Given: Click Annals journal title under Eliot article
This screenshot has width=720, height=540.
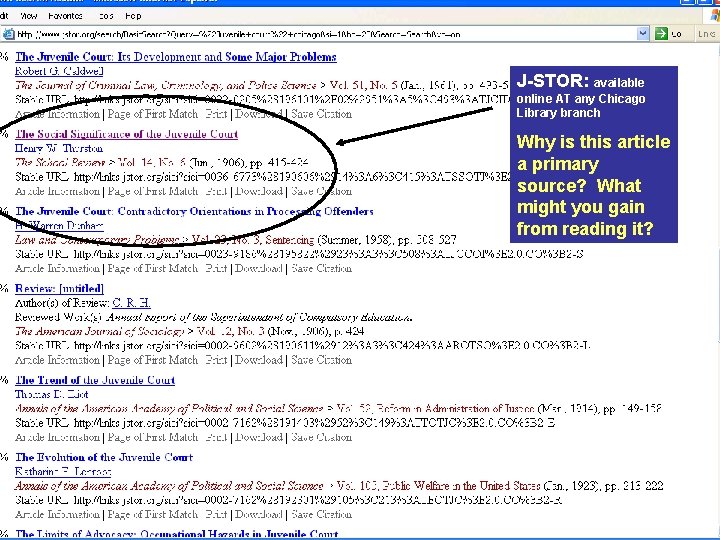Looking at the screenshot, I should [x=169, y=409].
